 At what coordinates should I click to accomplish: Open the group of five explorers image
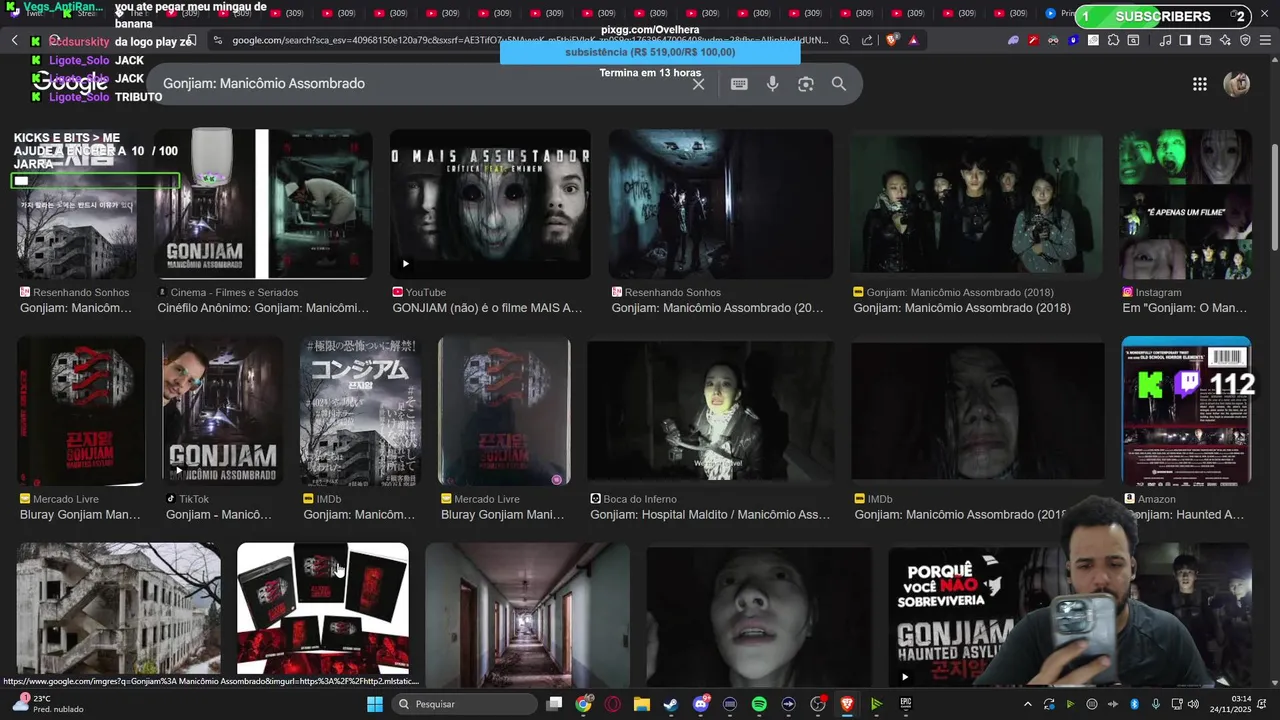point(977,204)
